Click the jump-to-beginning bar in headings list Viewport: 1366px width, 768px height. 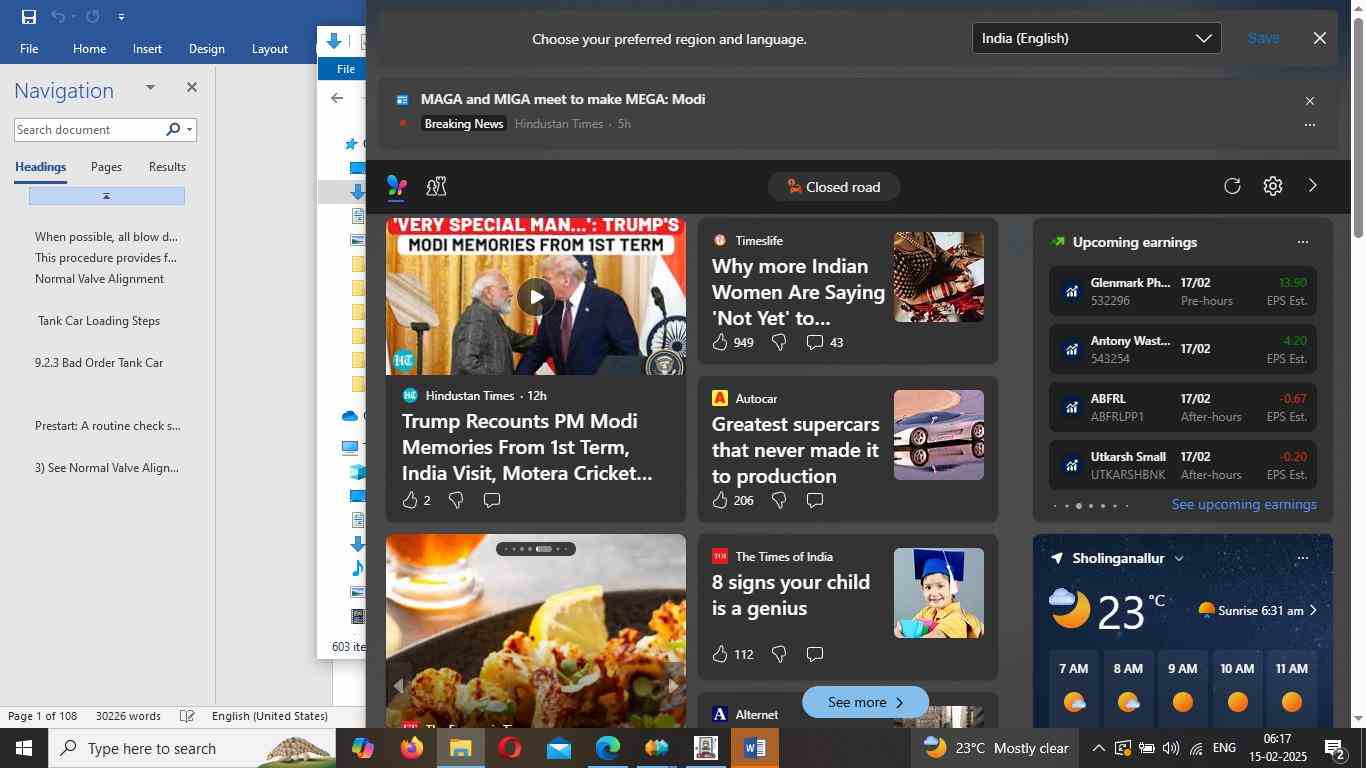pyautogui.click(x=107, y=196)
